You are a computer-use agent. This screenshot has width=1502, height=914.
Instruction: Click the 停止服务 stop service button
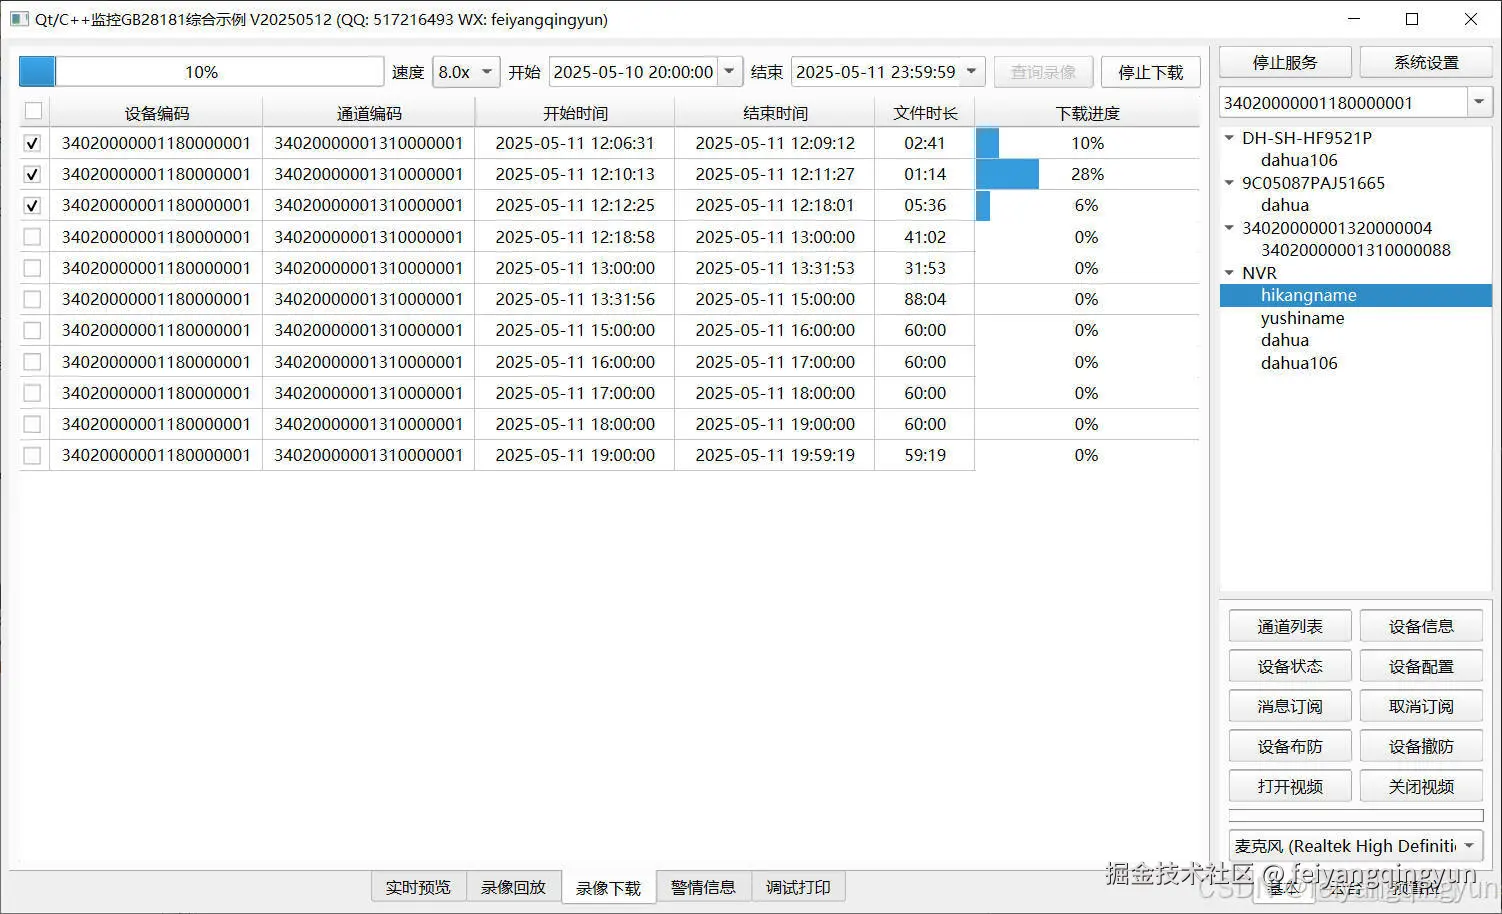[x=1284, y=61]
